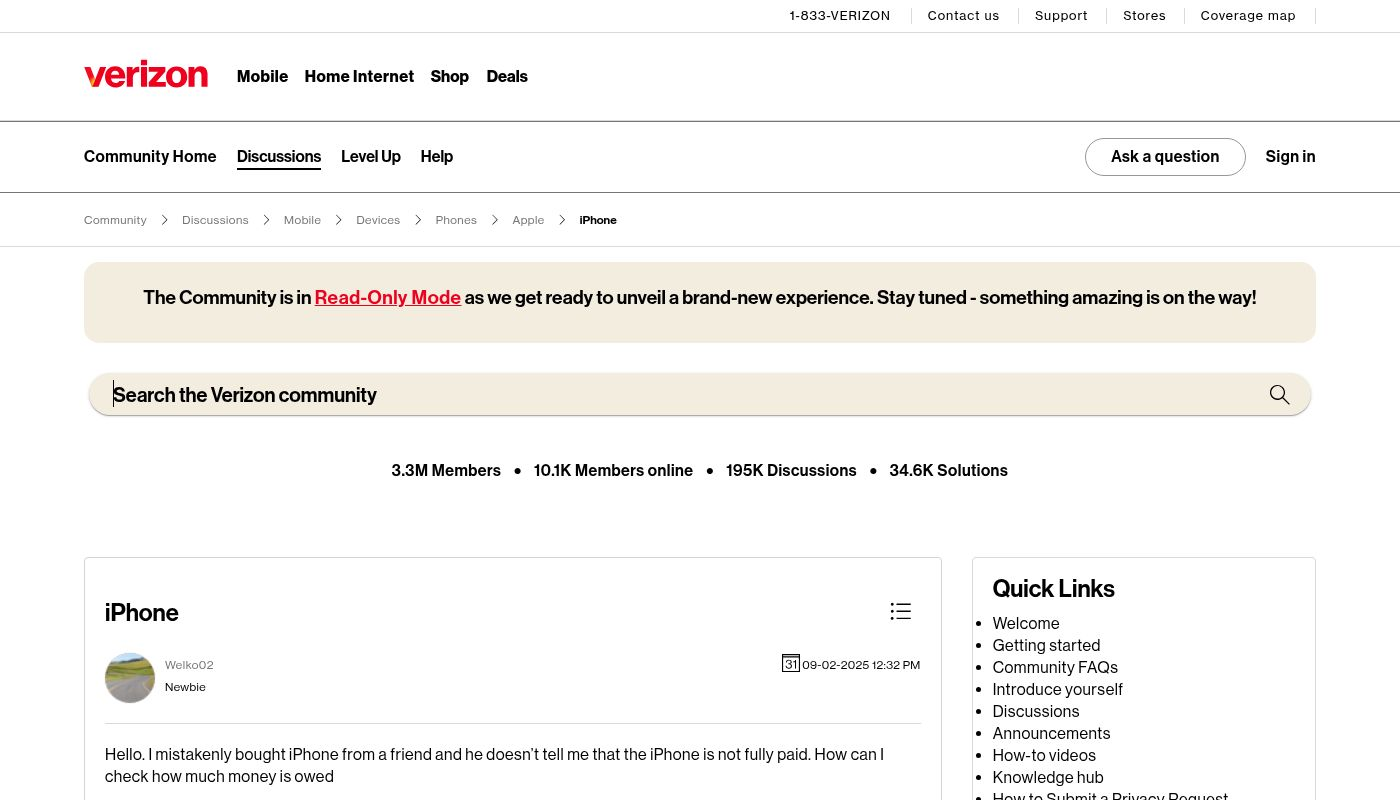The image size is (1400, 800).
Task: Click the Verizon logo
Action: tap(146, 76)
